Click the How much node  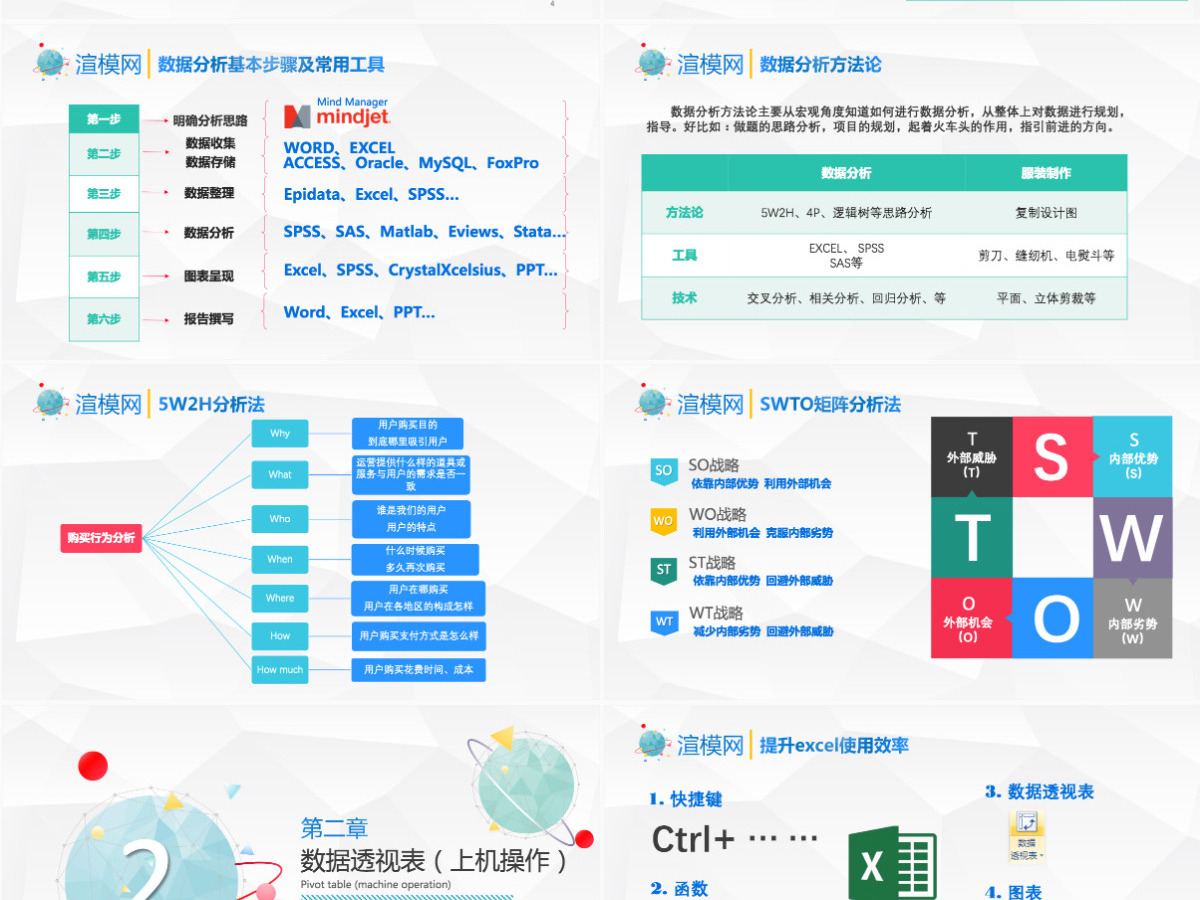[x=280, y=669]
